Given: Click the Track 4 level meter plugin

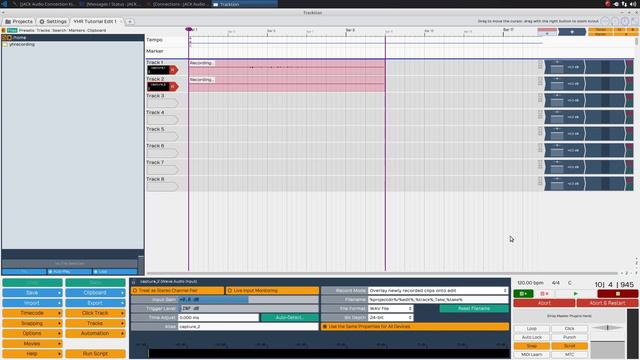Looking at the screenshot, I should (605, 117).
